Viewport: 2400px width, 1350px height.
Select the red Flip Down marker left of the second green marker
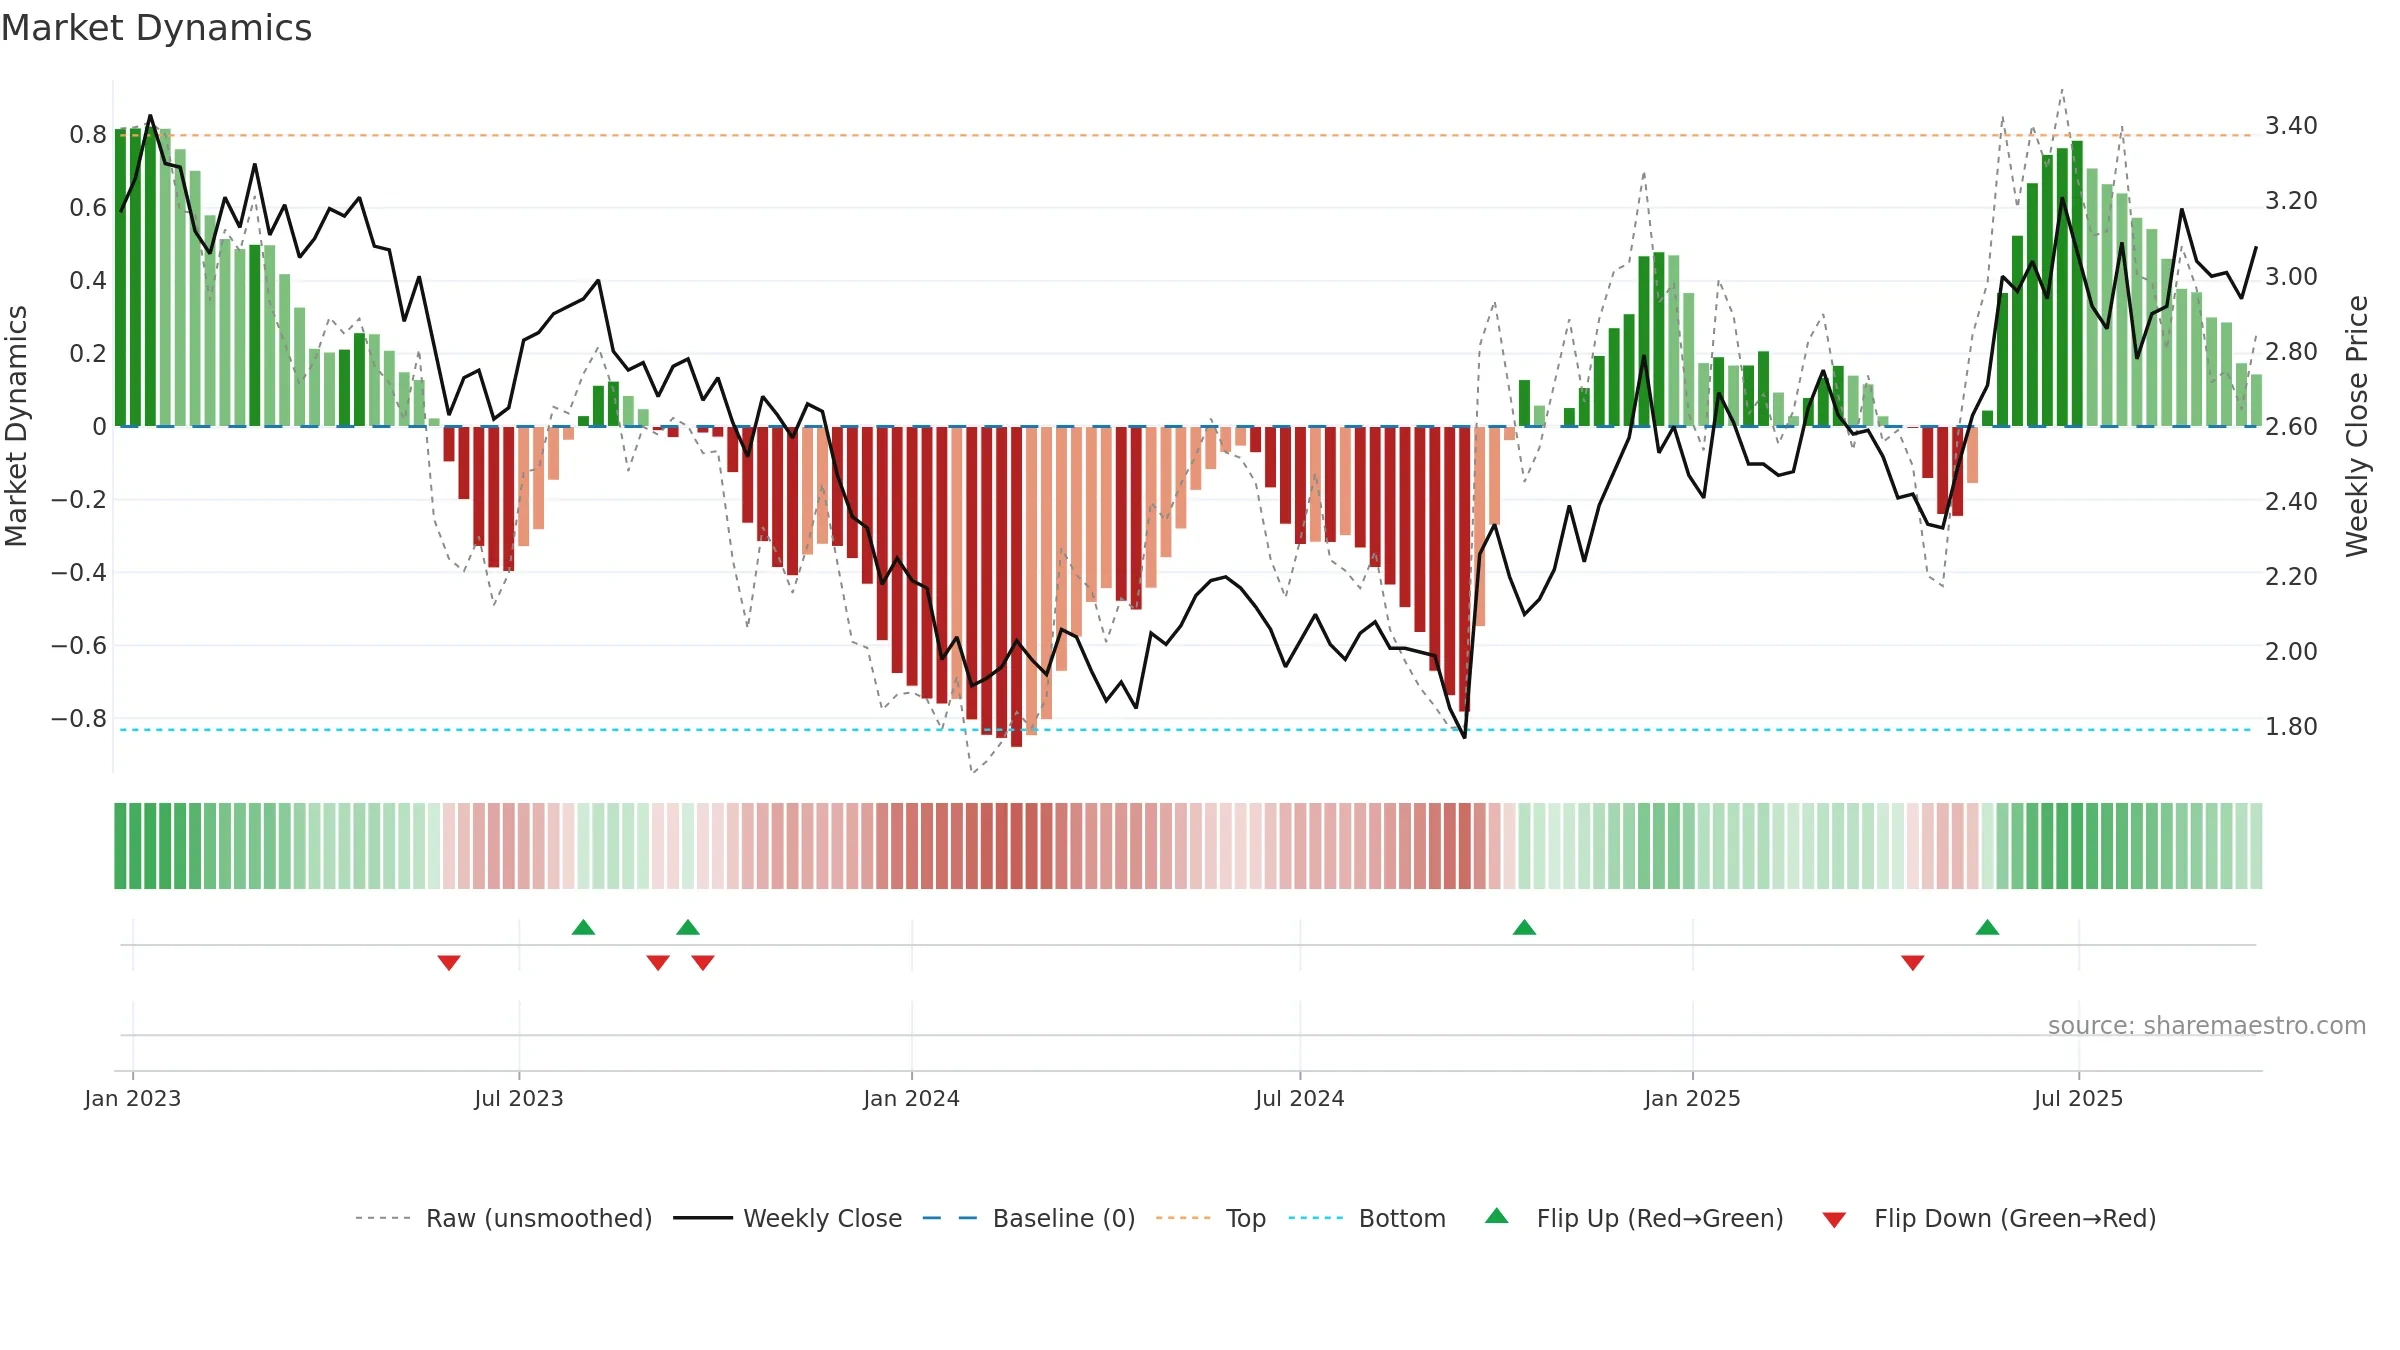click(x=658, y=962)
